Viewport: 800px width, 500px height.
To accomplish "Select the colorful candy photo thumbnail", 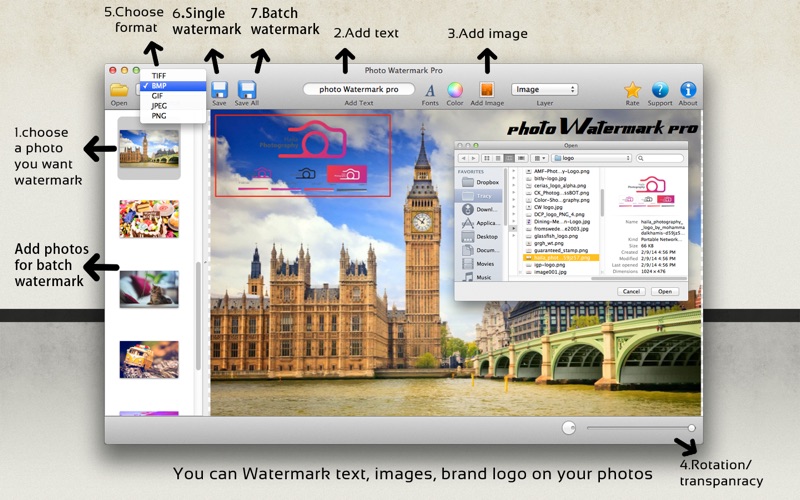I will (149, 219).
